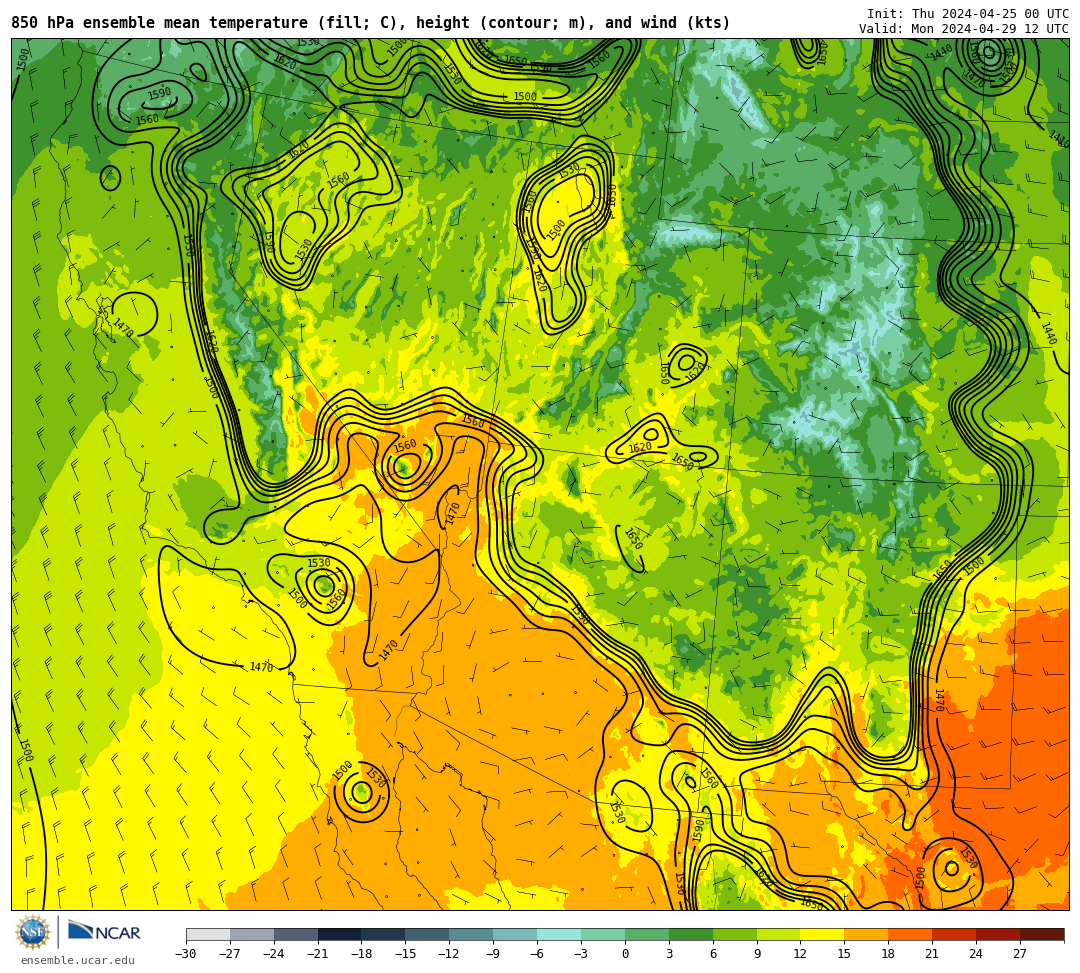Screen dimensions: 1080x973
Task: Pick the −27 to −24 gray colorbar swatch
Action: coord(252,935)
